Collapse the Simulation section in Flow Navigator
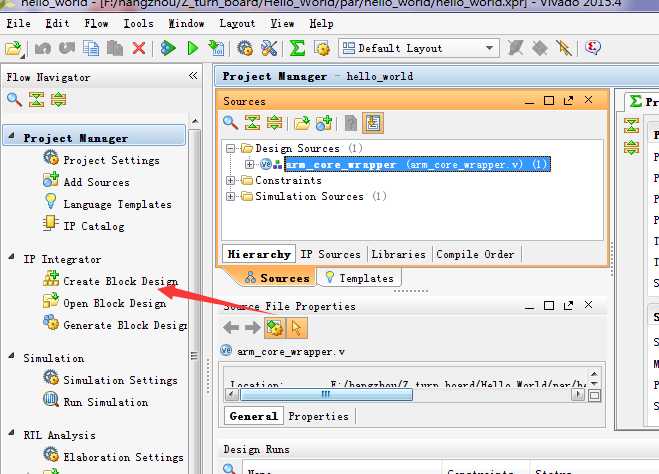This screenshot has height=474, width=659. pos(11,356)
